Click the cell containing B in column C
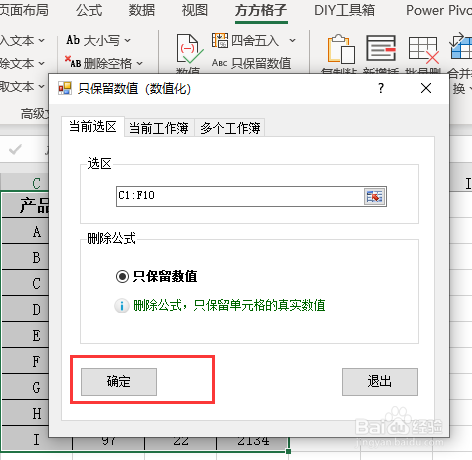Viewport: 472px width, 460px height. [x=25, y=257]
